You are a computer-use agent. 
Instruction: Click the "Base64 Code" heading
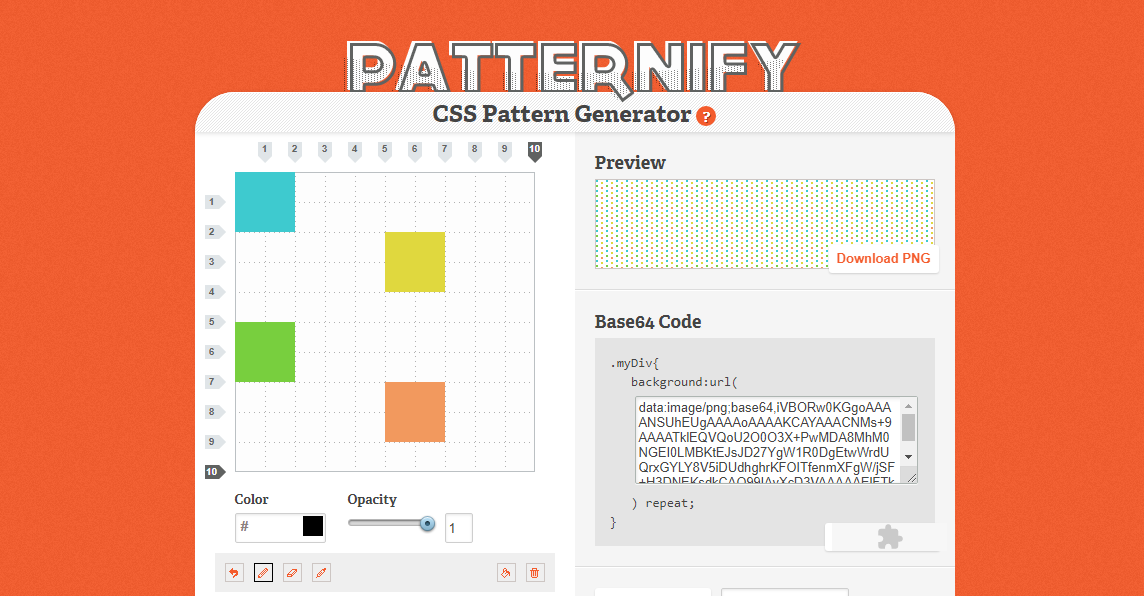(648, 322)
